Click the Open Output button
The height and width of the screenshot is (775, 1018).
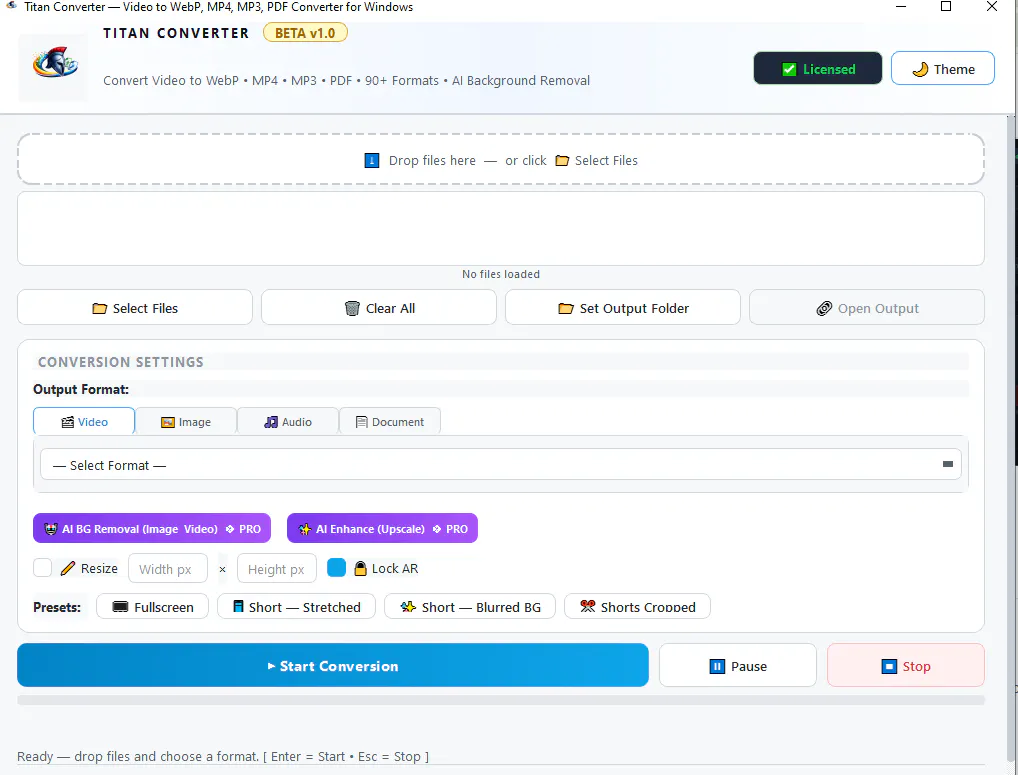867,308
